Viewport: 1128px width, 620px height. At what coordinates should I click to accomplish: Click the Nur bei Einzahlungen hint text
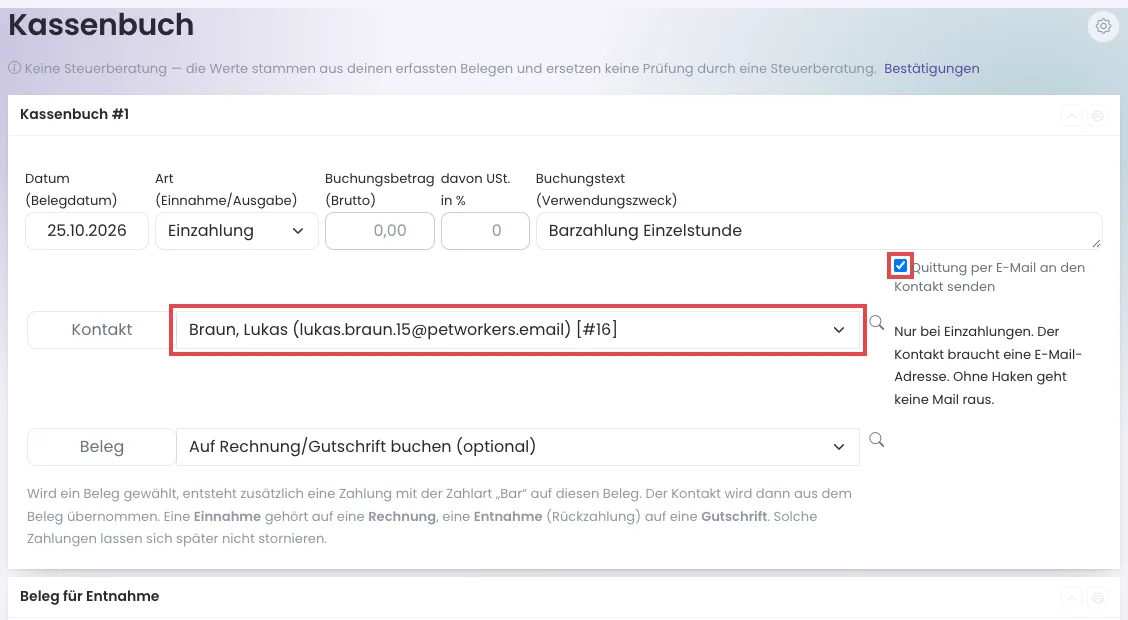[988, 365]
